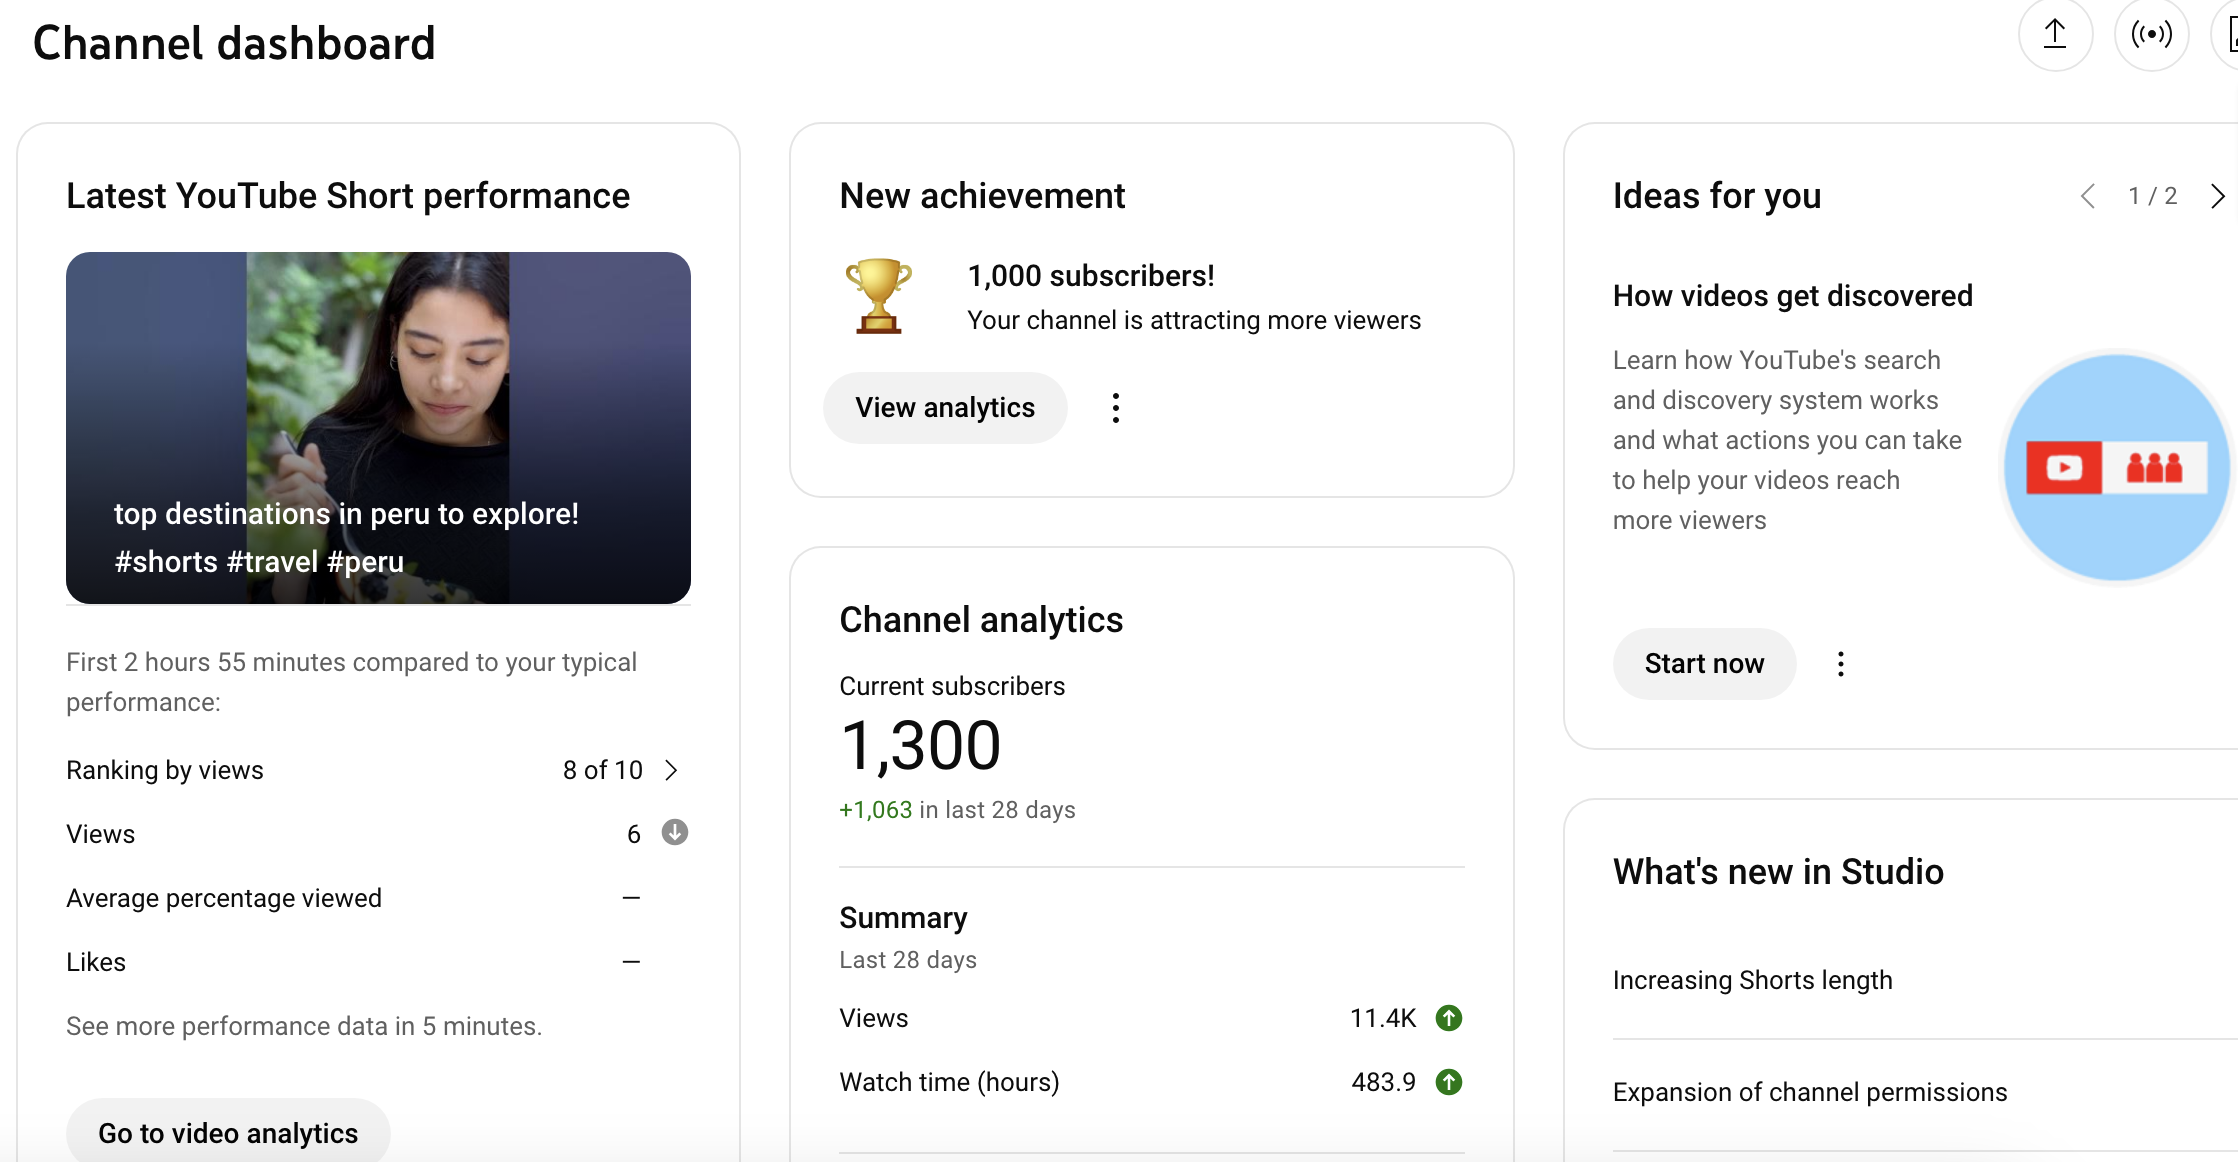Click the green up arrow beside watch time 483.9
Viewport: 2238px width, 1162px height.
click(x=1449, y=1082)
